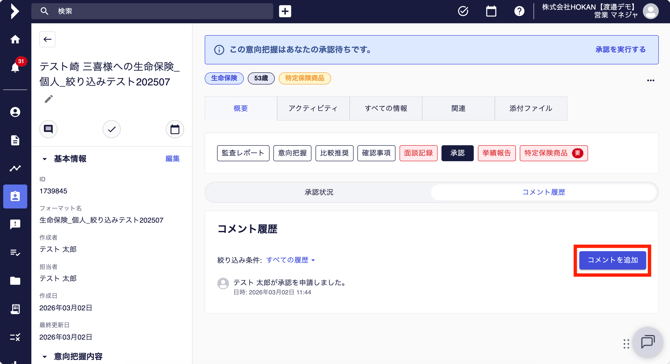Click the テスト 太郎 value under 担当者
Image resolution: width=670 pixels, height=364 pixels.
click(58, 279)
